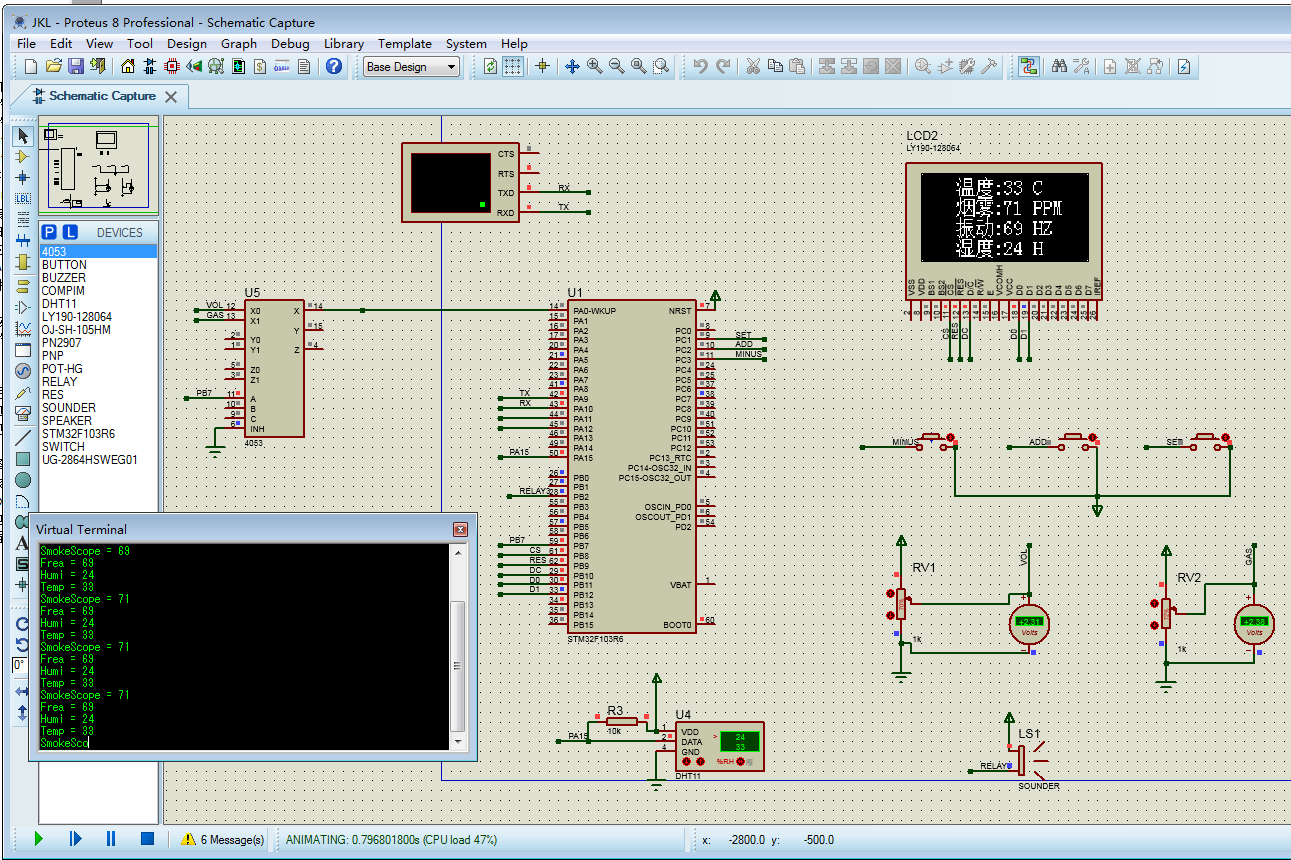
Task: Select the 2D Graphics Line tool
Action: coord(23,438)
